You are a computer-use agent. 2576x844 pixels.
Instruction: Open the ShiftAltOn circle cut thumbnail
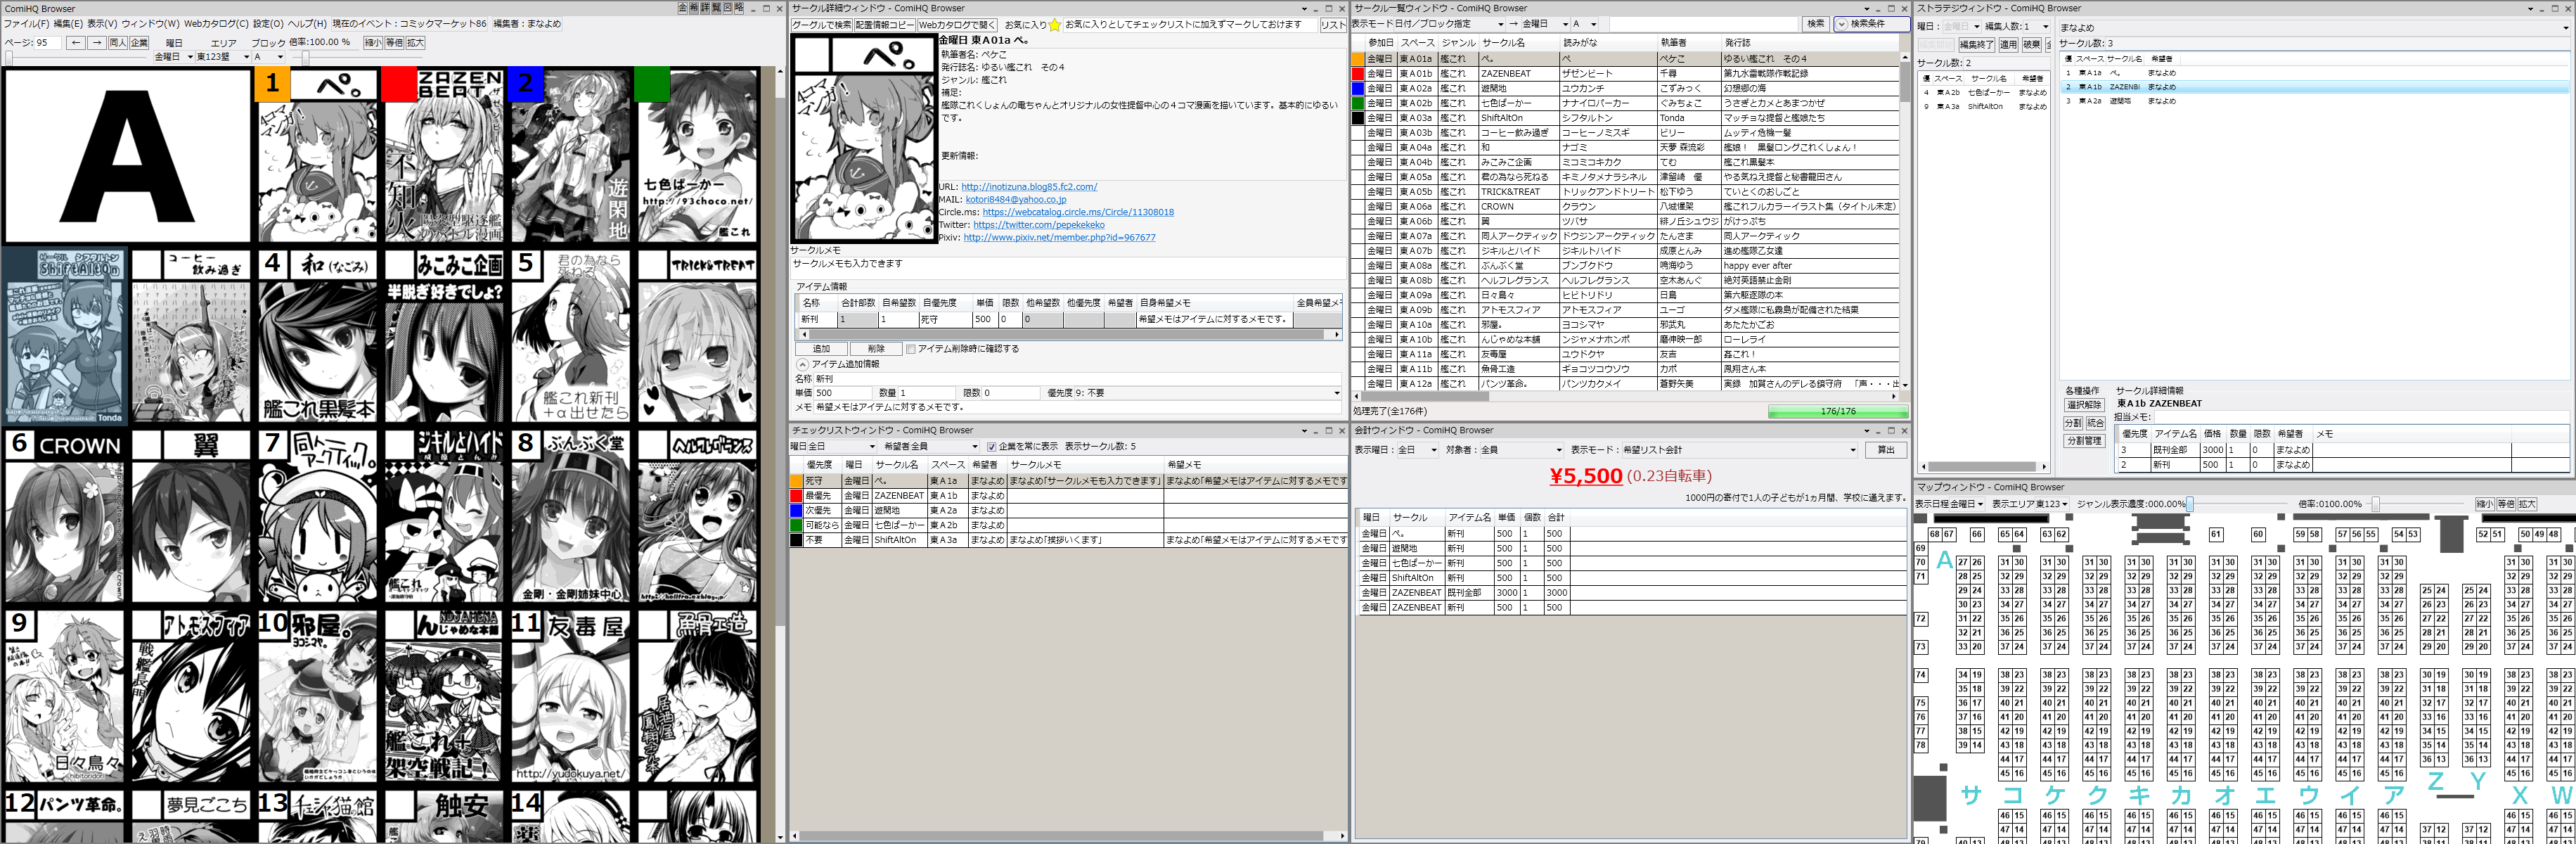click(x=65, y=335)
